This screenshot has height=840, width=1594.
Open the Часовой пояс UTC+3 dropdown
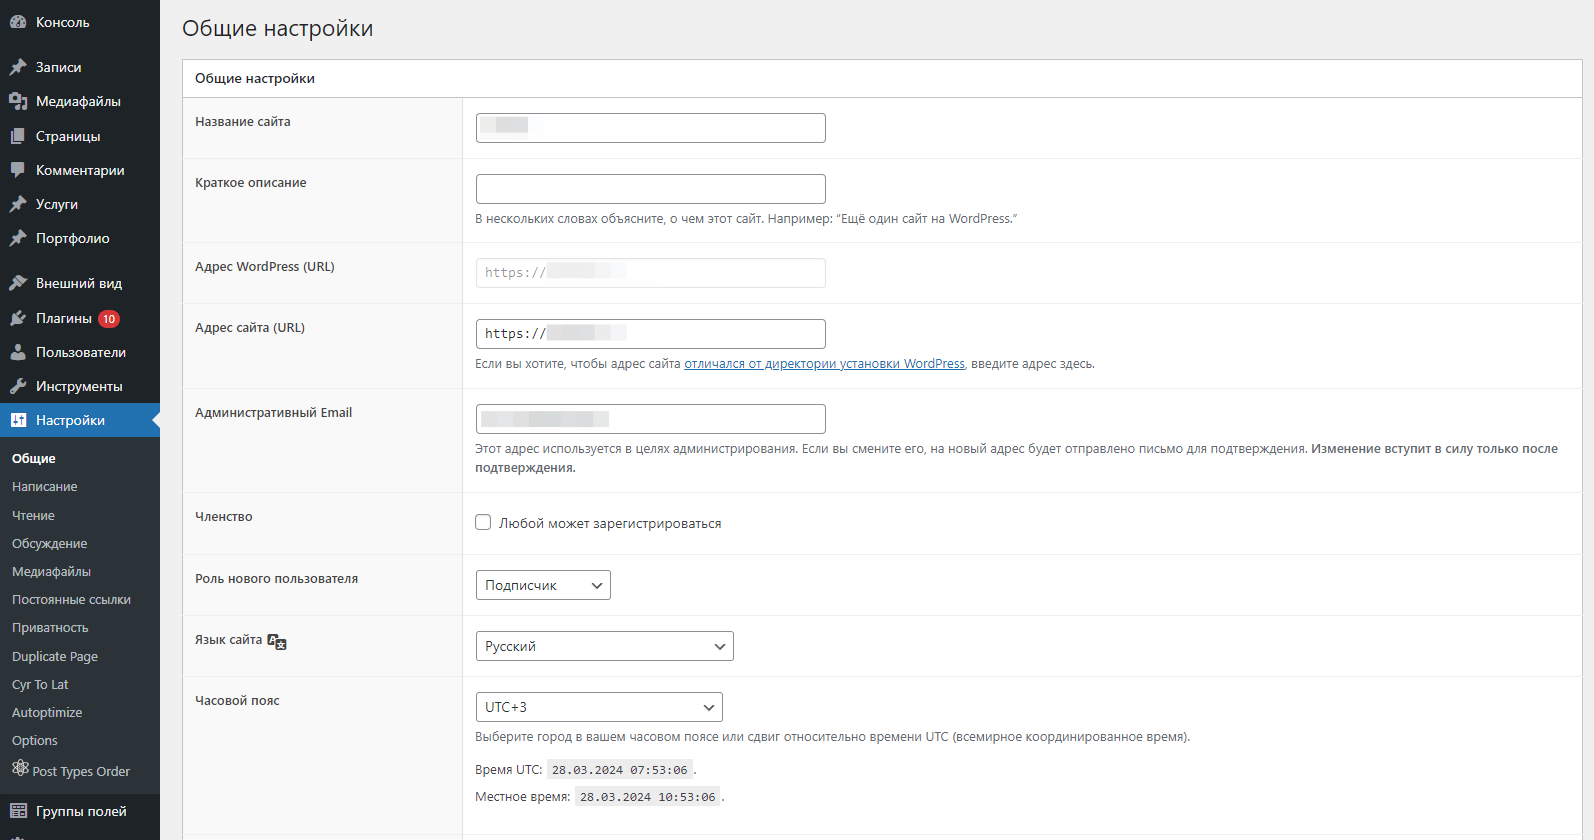point(599,707)
